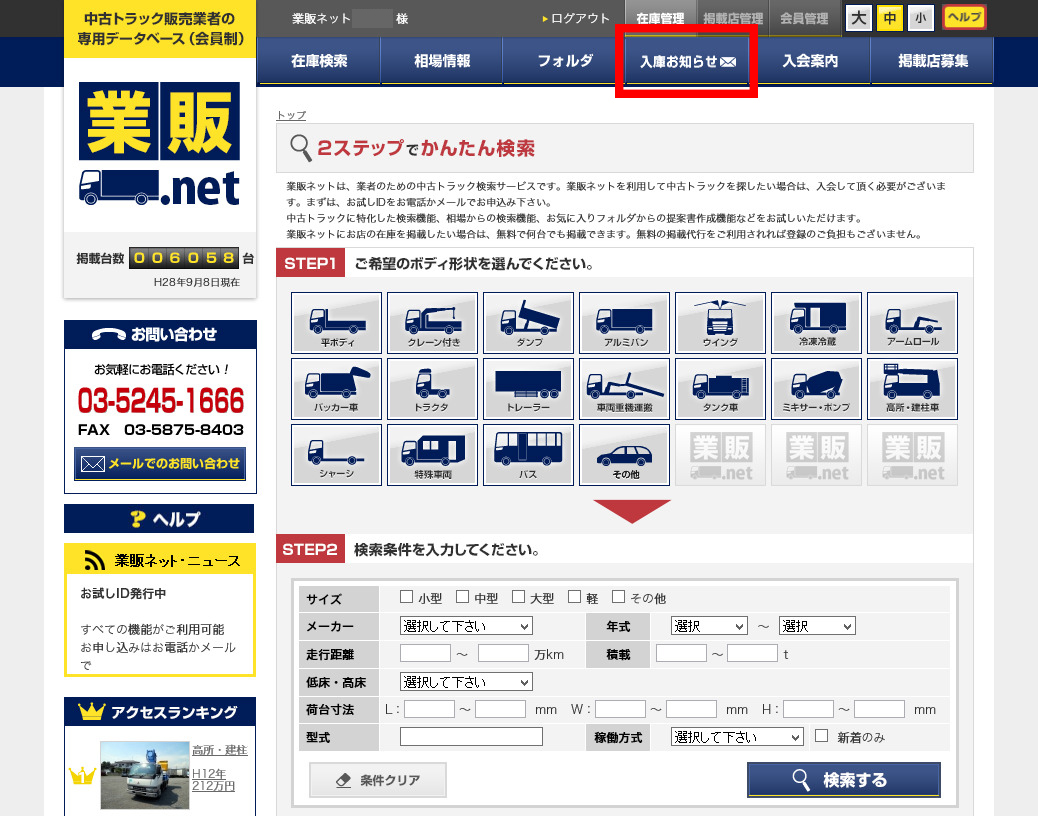Switch to 在庫管理 top tab

coord(660,19)
